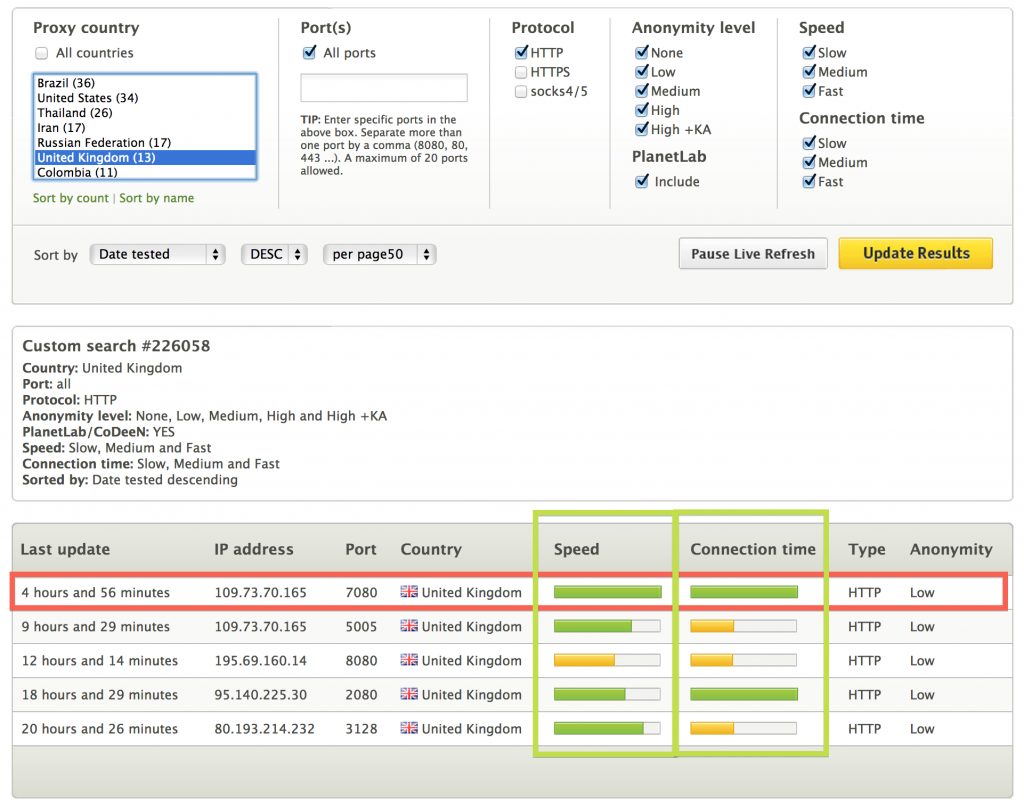1024x808 pixels.
Task: Toggle the Medium anonymity level checkbox
Action: click(642, 91)
